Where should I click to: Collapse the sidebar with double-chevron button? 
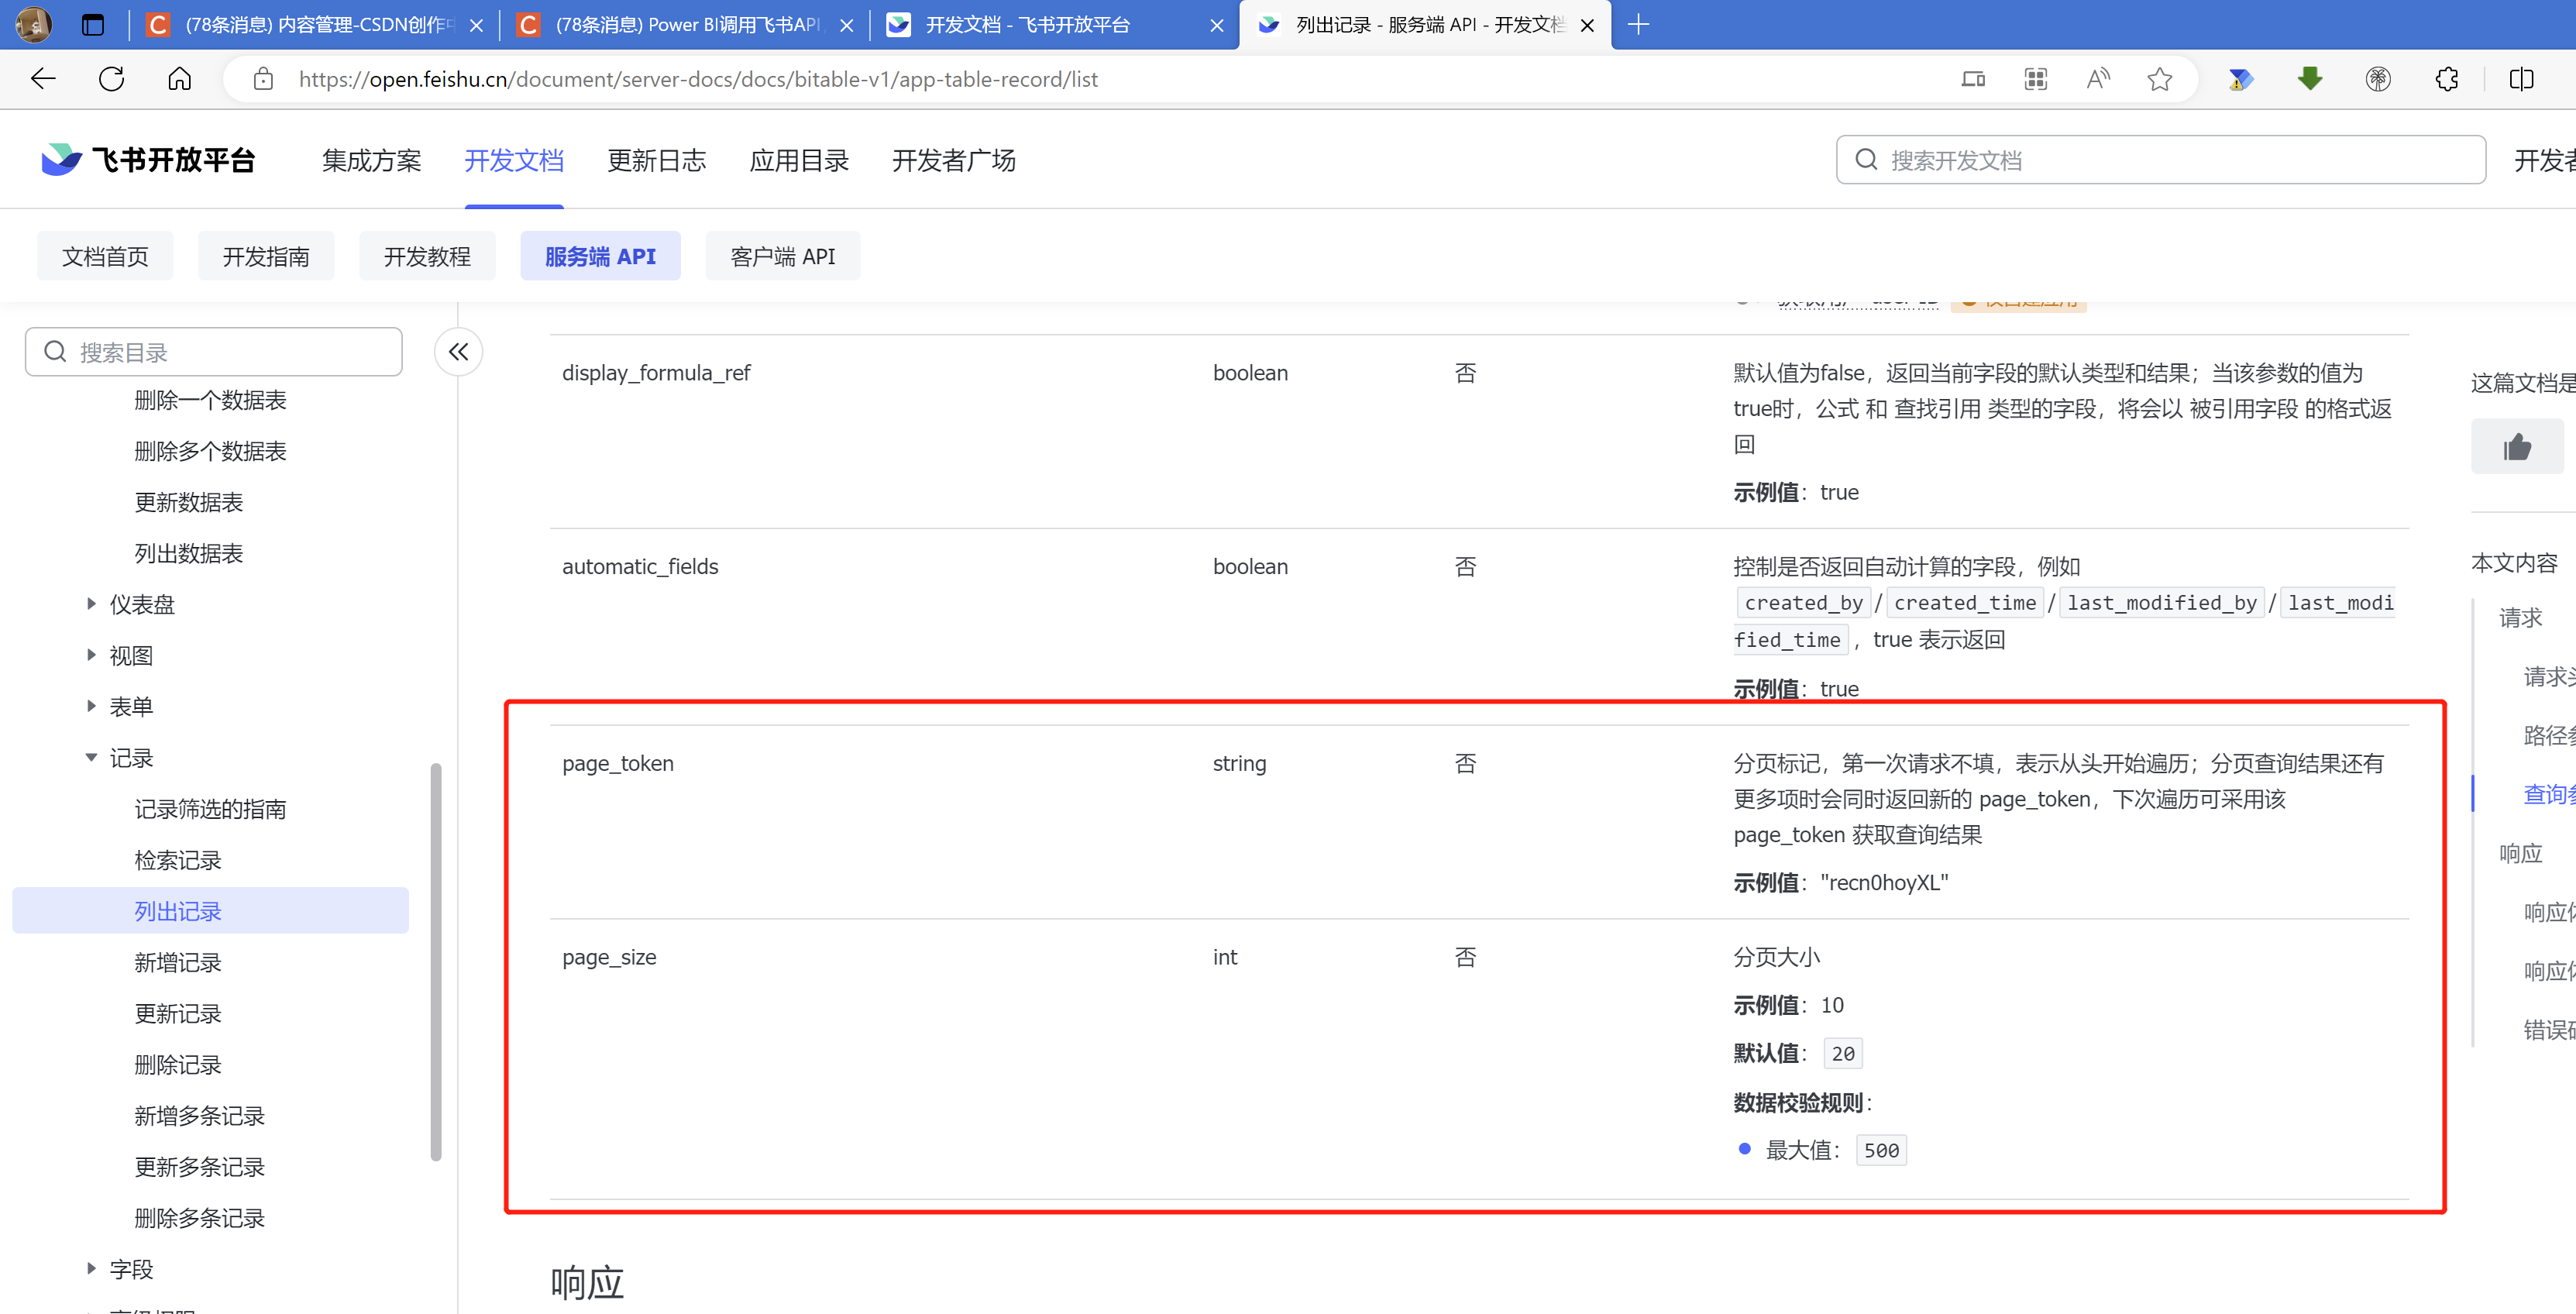tap(459, 352)
